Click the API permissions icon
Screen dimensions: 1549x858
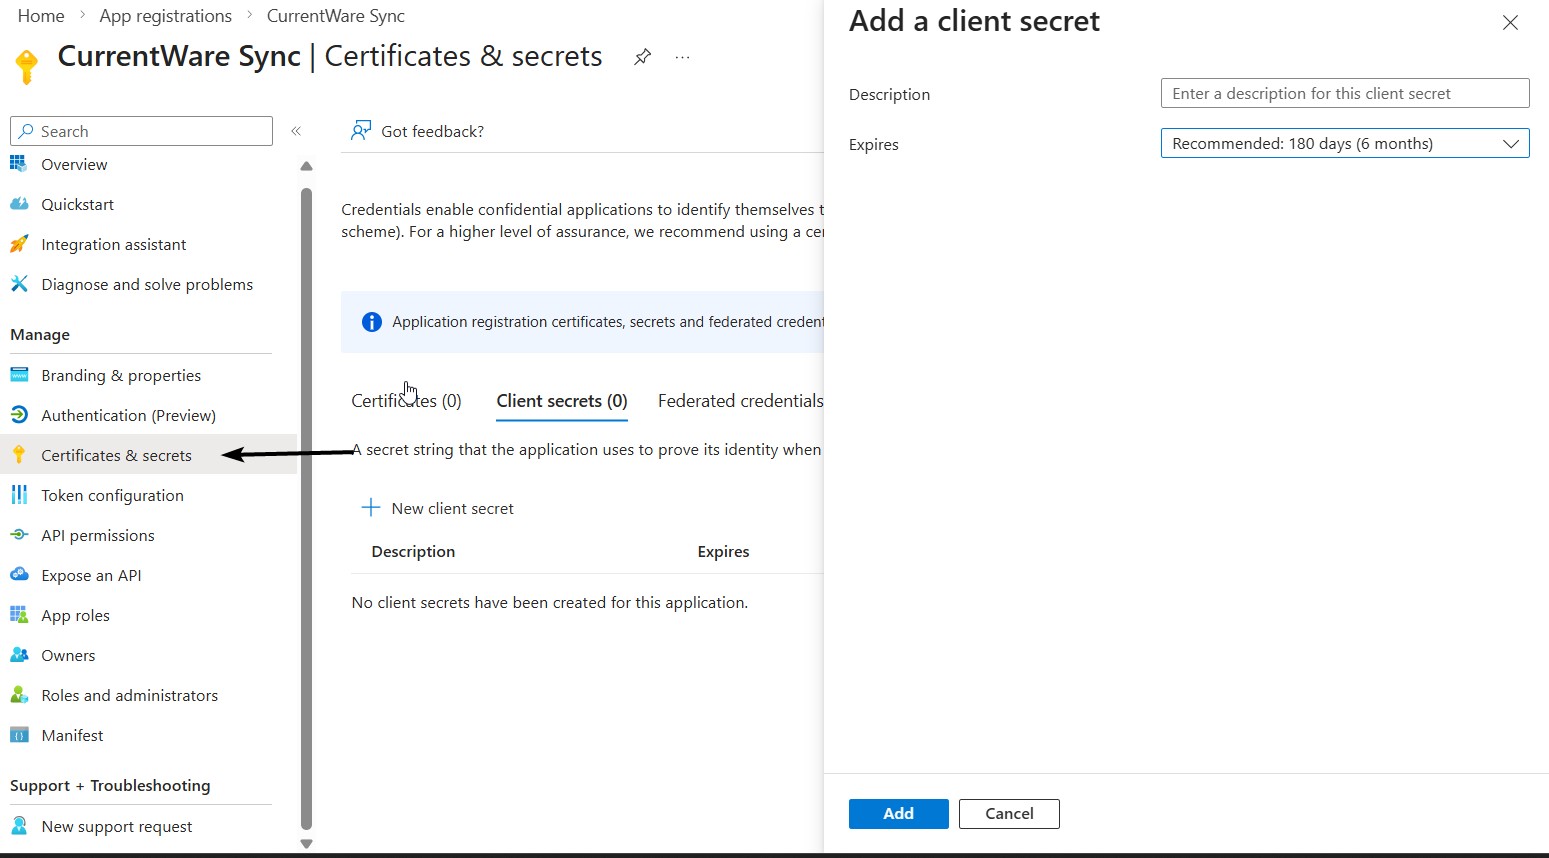coord(19,535)
